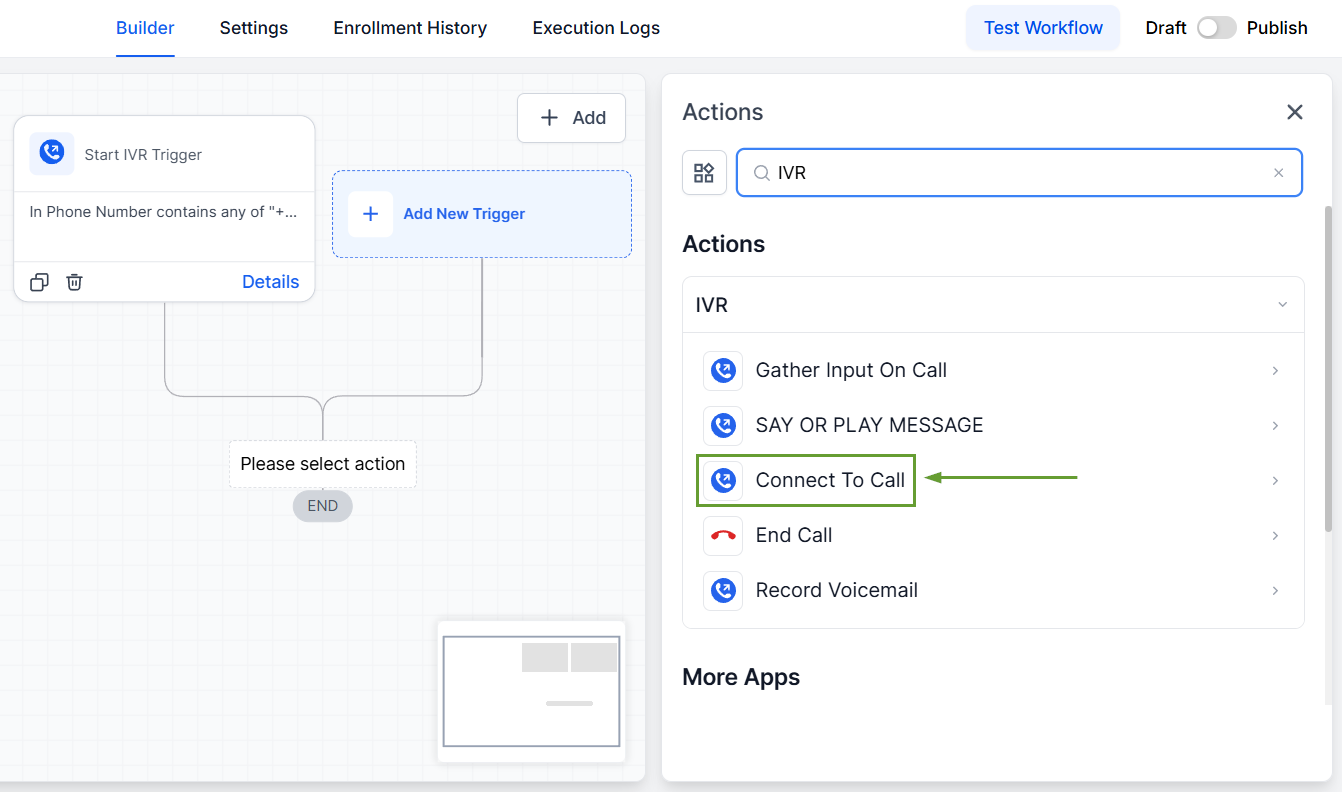Select the red End Call icon

tap(723, 536)
